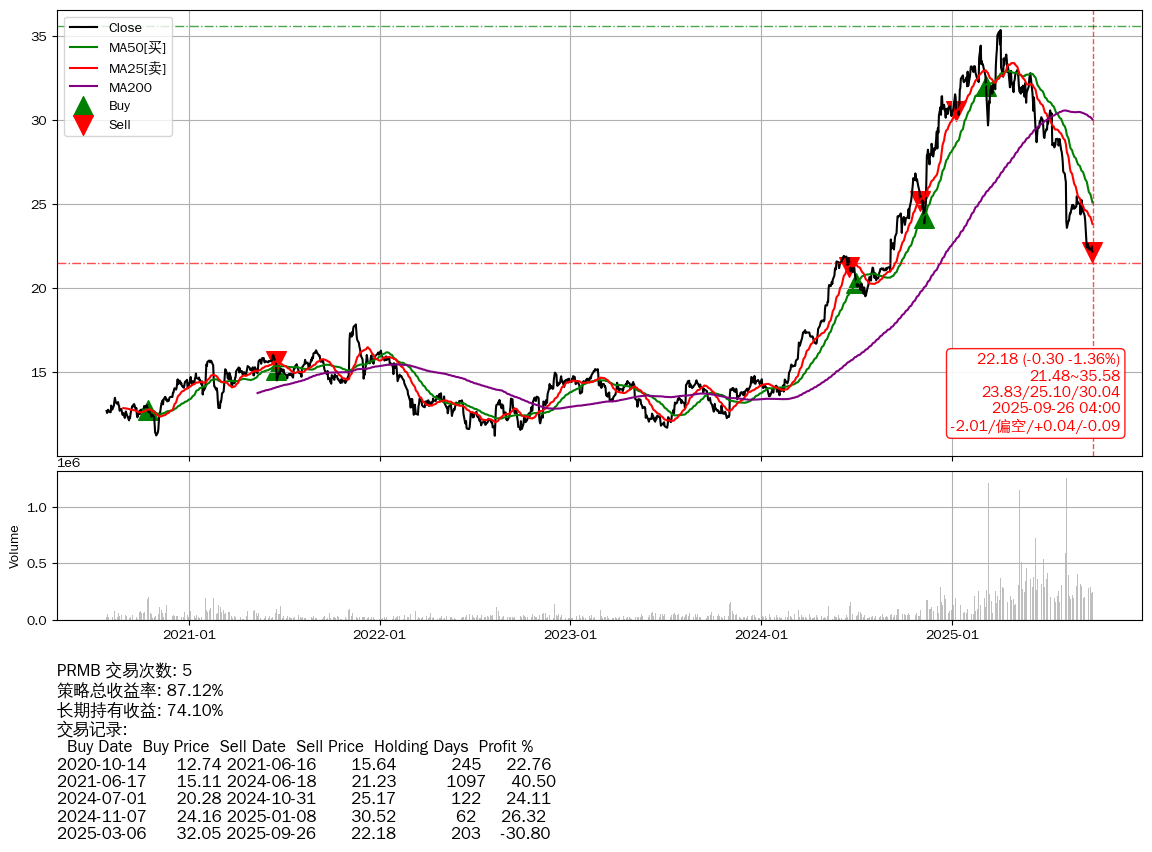Click the final red Sell marker at 2025-09

1092,252
